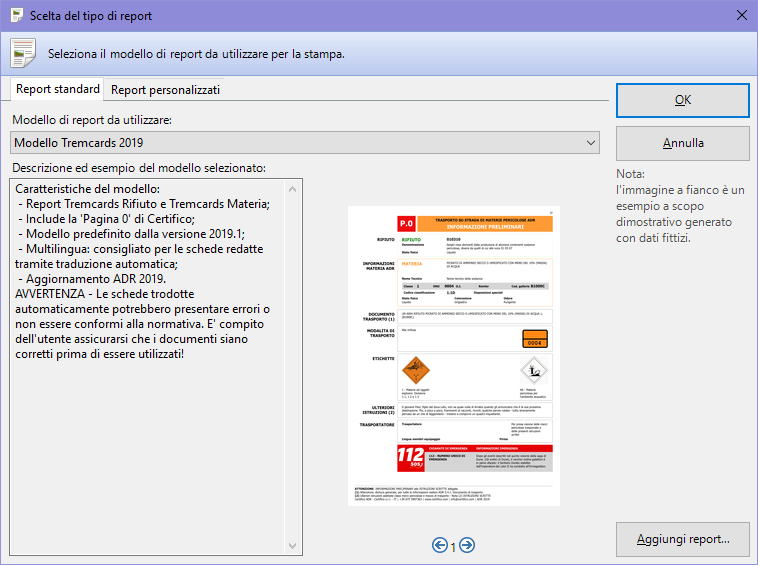Click the title bar application icon
This screenshot has width=758, height=565.
[x=17, y=16]
